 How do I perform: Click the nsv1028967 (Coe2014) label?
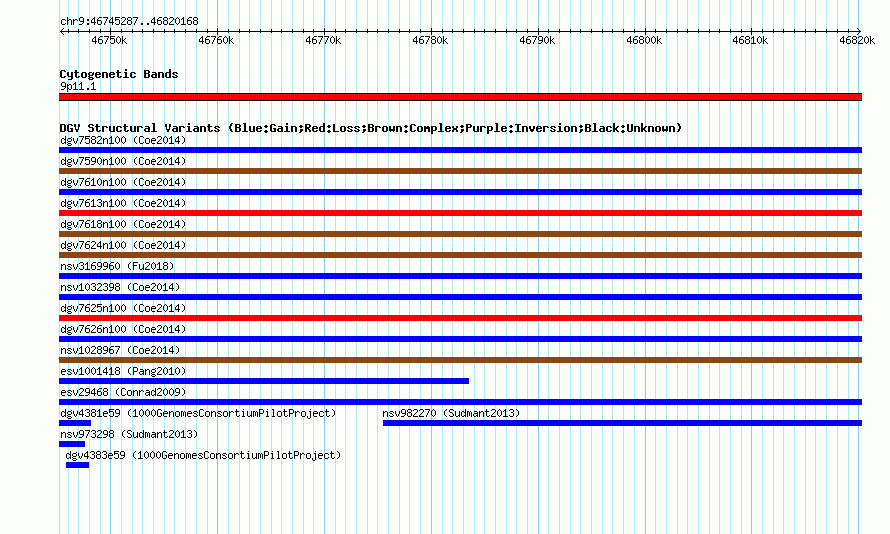click(x=120, y=350)
